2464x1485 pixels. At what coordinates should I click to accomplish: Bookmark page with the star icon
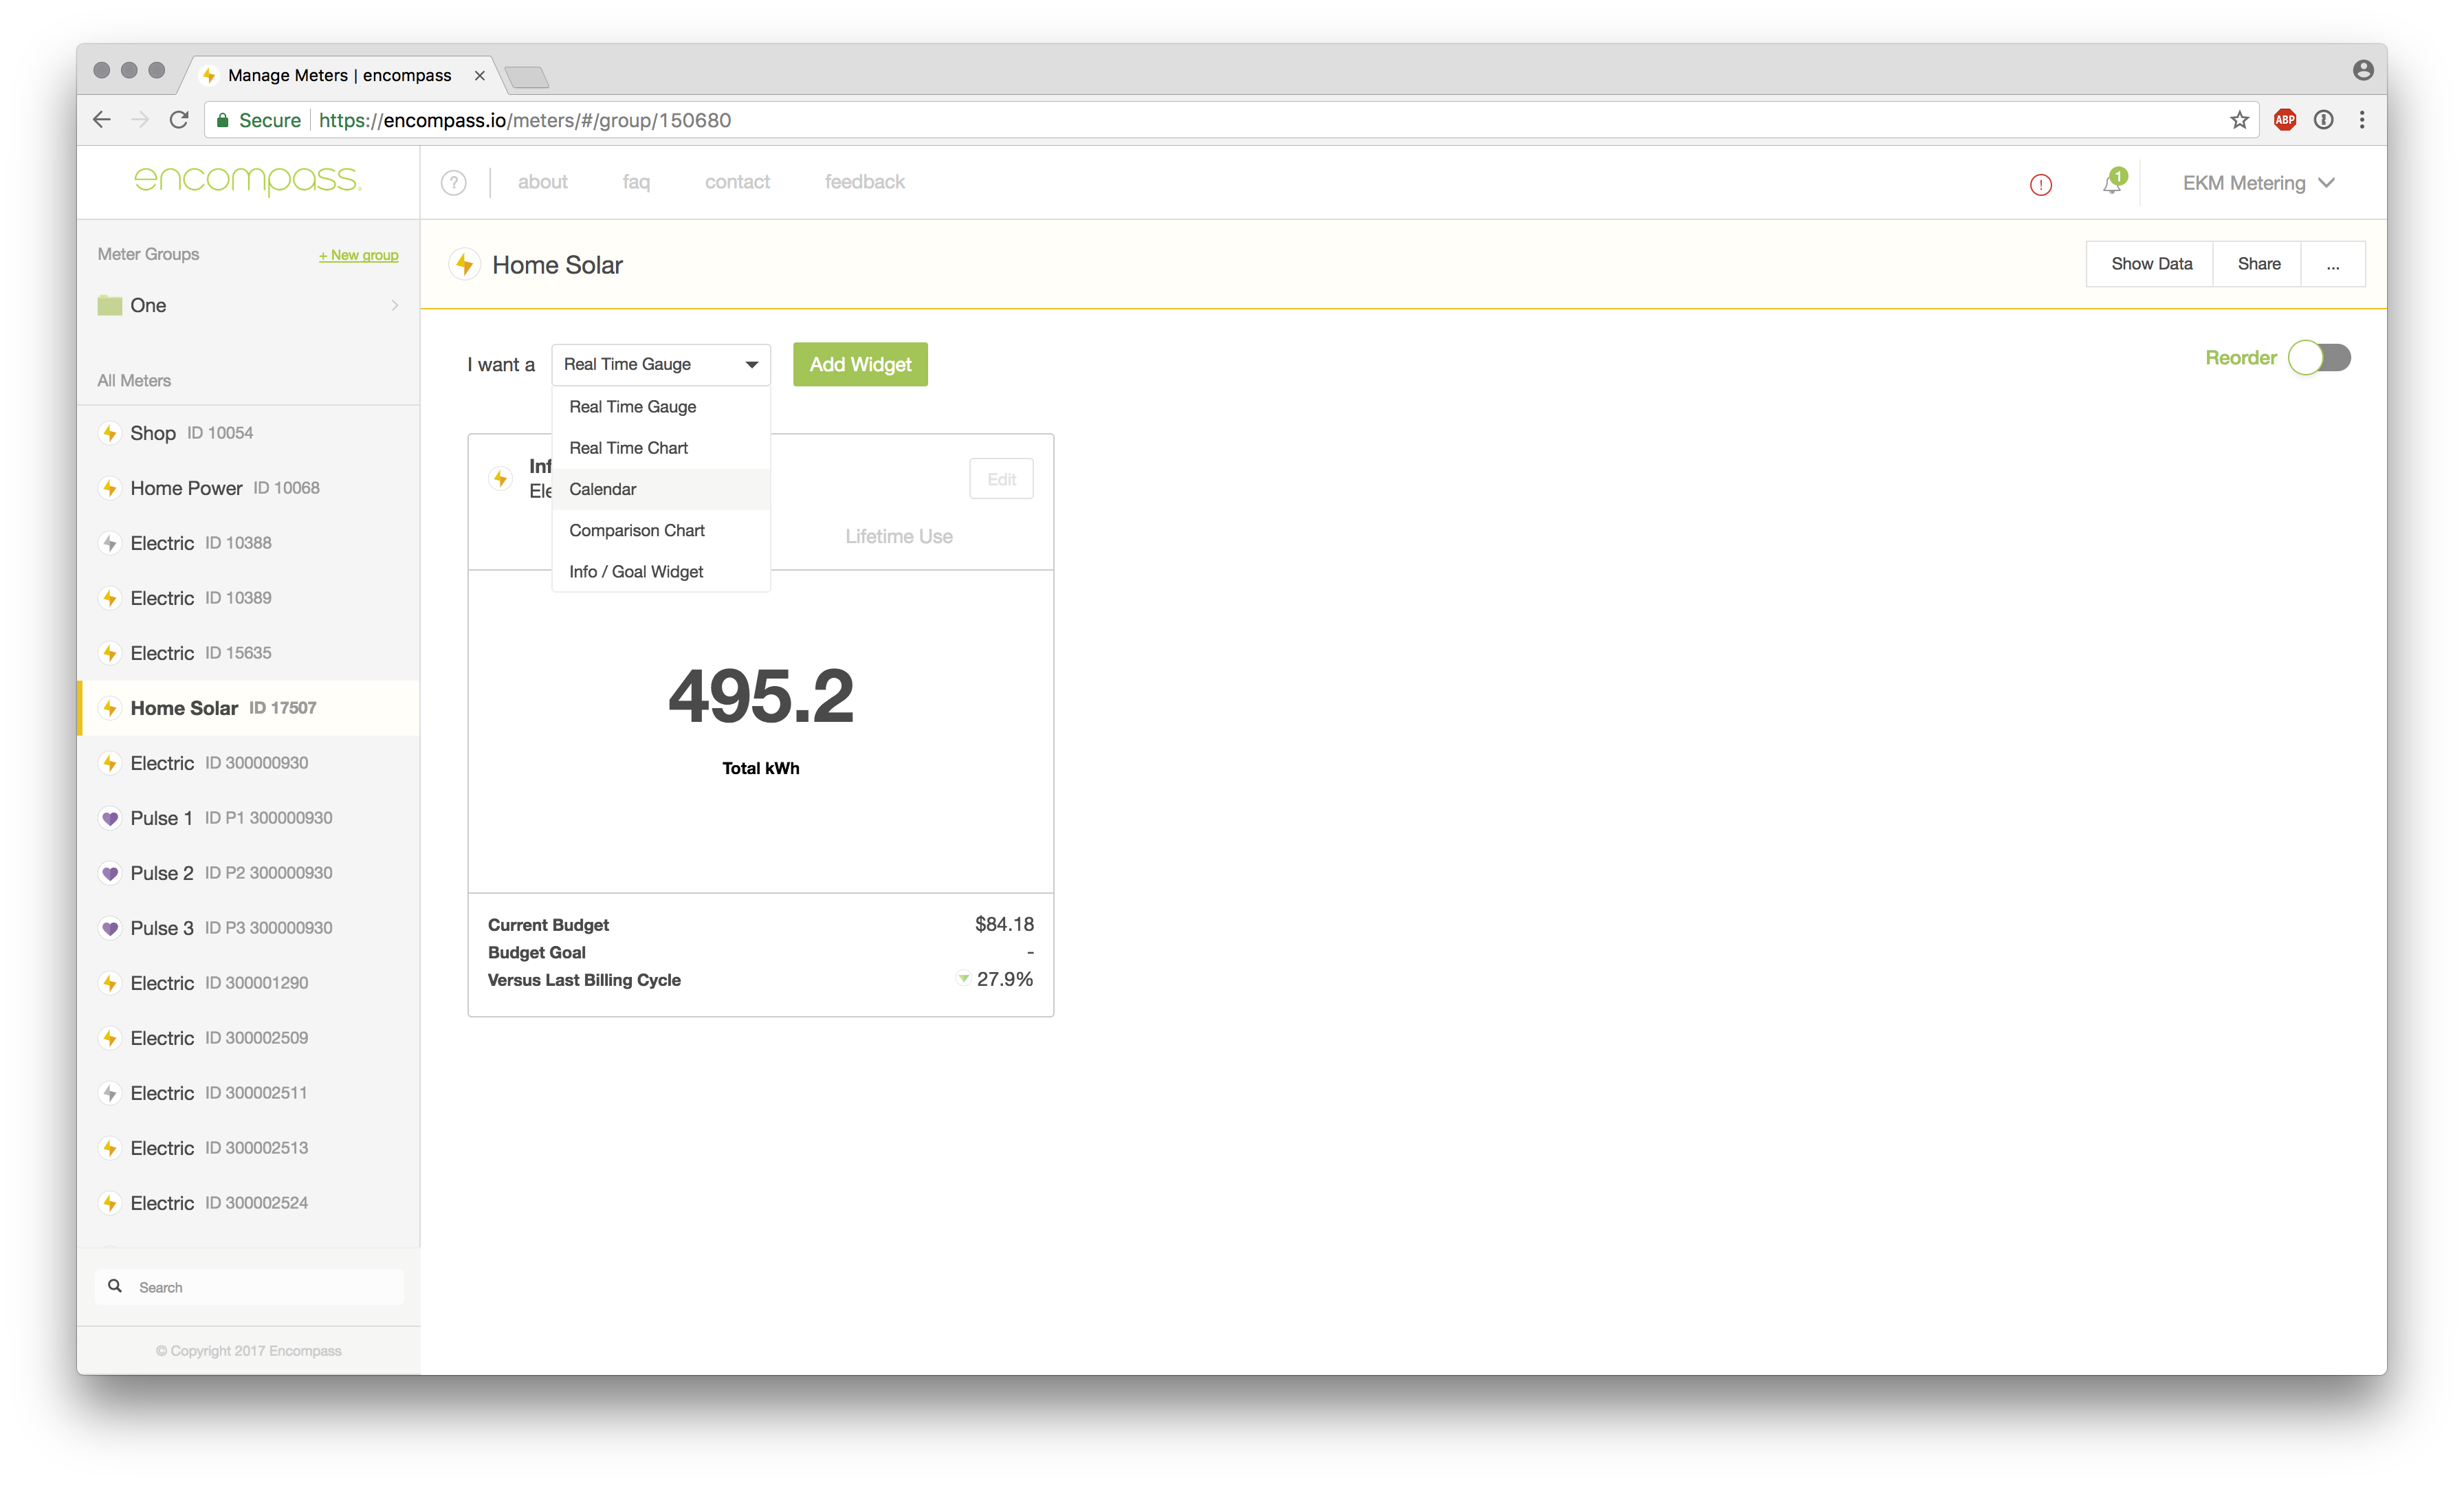pyautogui.click(x=2239, y=120)
